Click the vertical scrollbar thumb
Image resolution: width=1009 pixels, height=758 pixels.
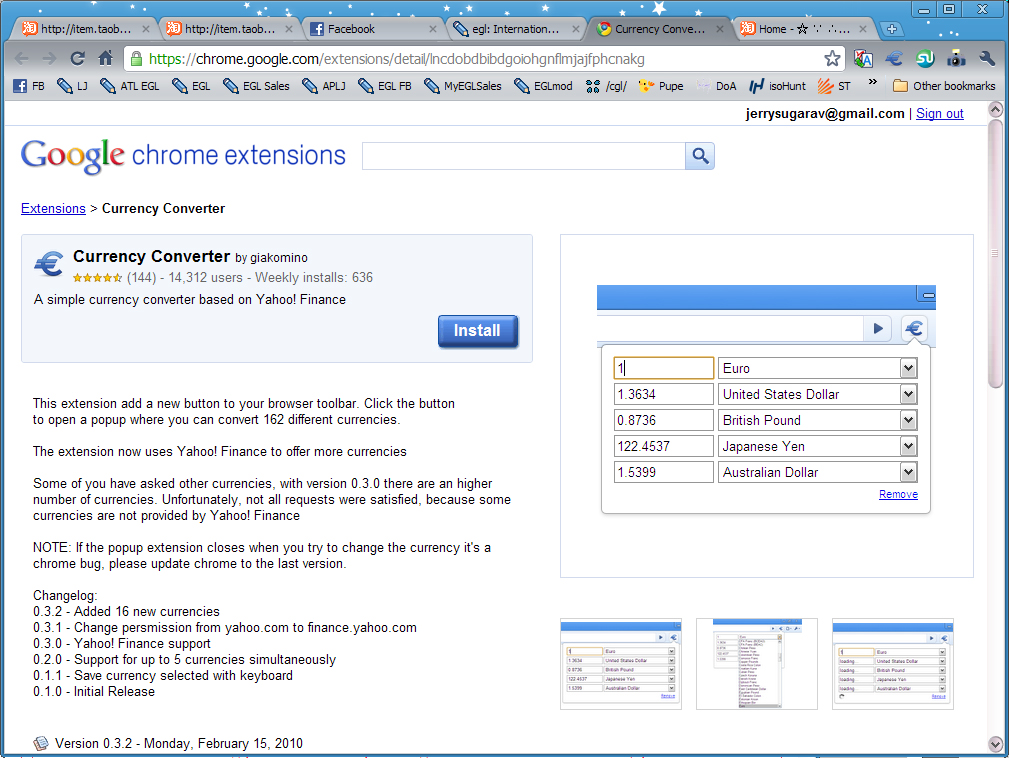point(995,253)
